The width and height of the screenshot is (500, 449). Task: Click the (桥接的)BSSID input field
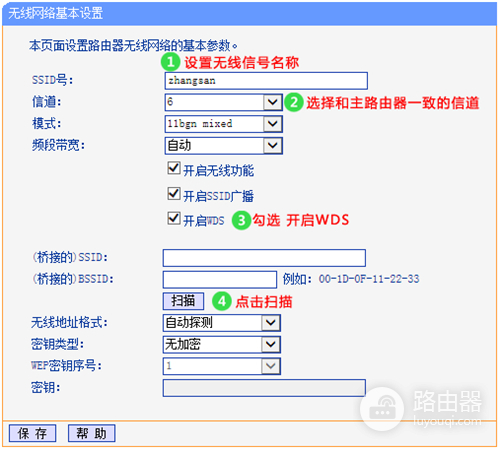click(220, 280)
